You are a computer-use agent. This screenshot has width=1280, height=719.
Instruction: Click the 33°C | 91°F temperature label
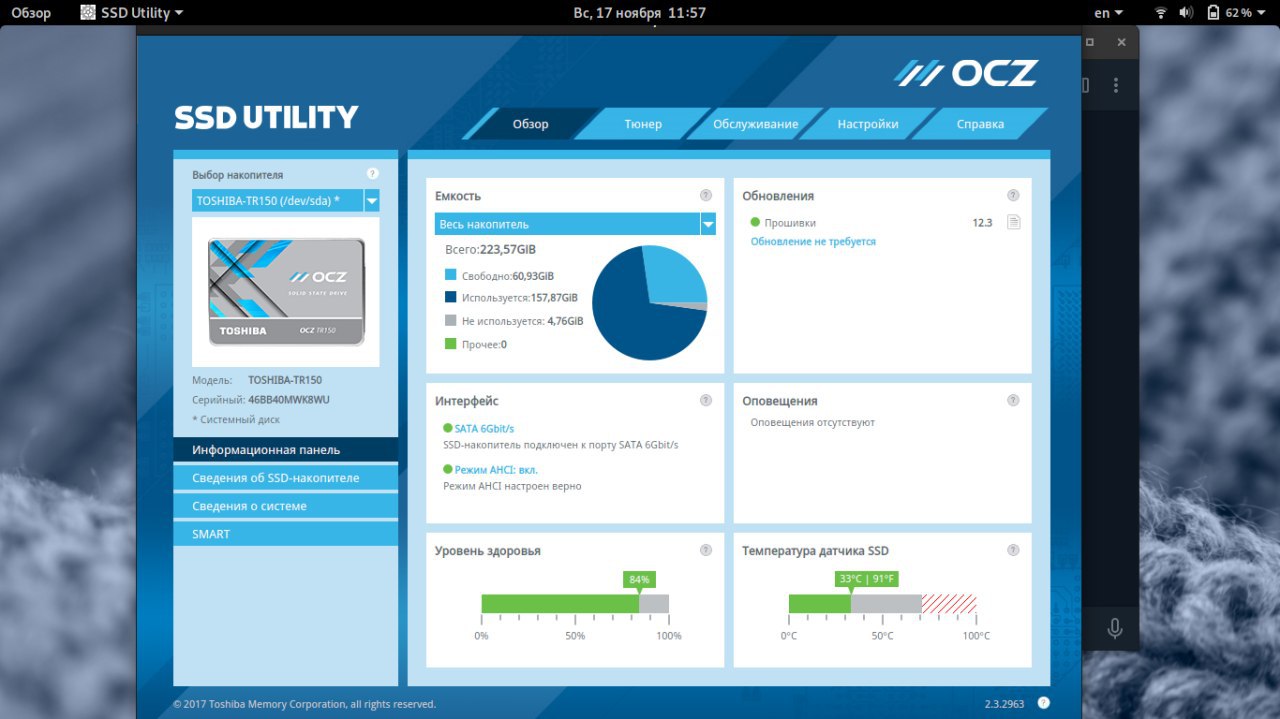click(868, 579)
